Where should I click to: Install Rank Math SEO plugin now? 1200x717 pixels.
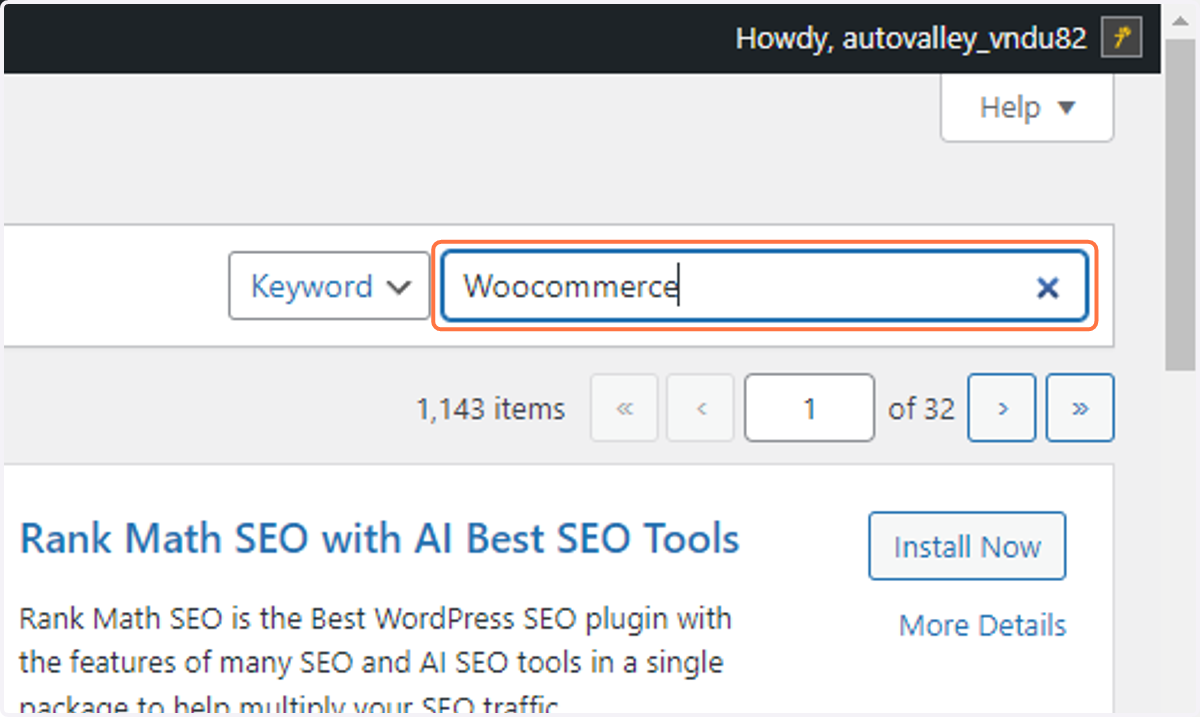pyautogui.click(x=967, y=546)
